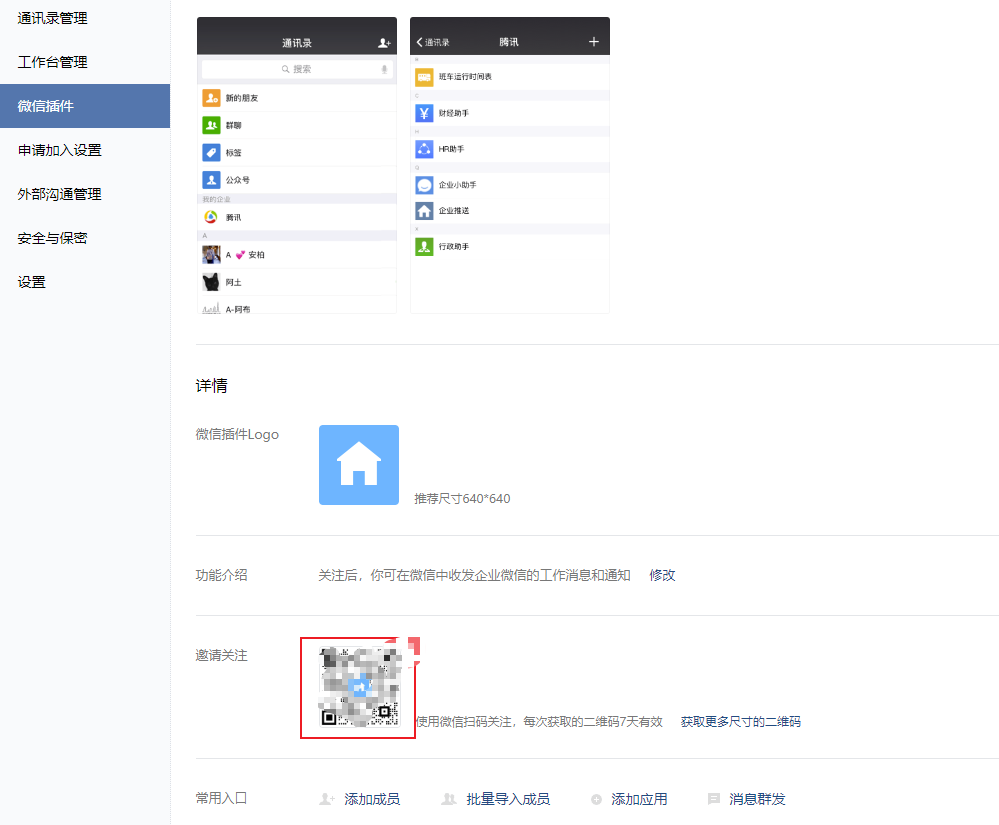Open 外部沟通管理 section
Viewport: 999px width, 825px height.
click(59, 194)
